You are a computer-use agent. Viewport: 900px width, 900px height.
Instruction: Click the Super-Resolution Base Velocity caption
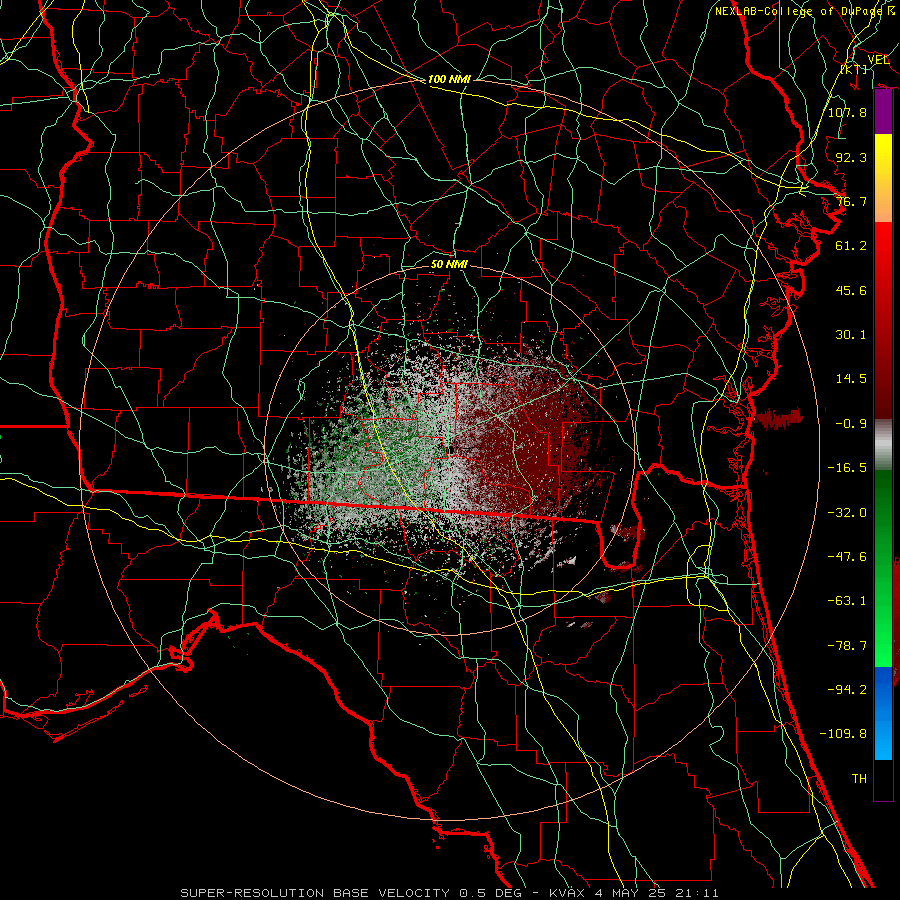[x=449, y=893]
